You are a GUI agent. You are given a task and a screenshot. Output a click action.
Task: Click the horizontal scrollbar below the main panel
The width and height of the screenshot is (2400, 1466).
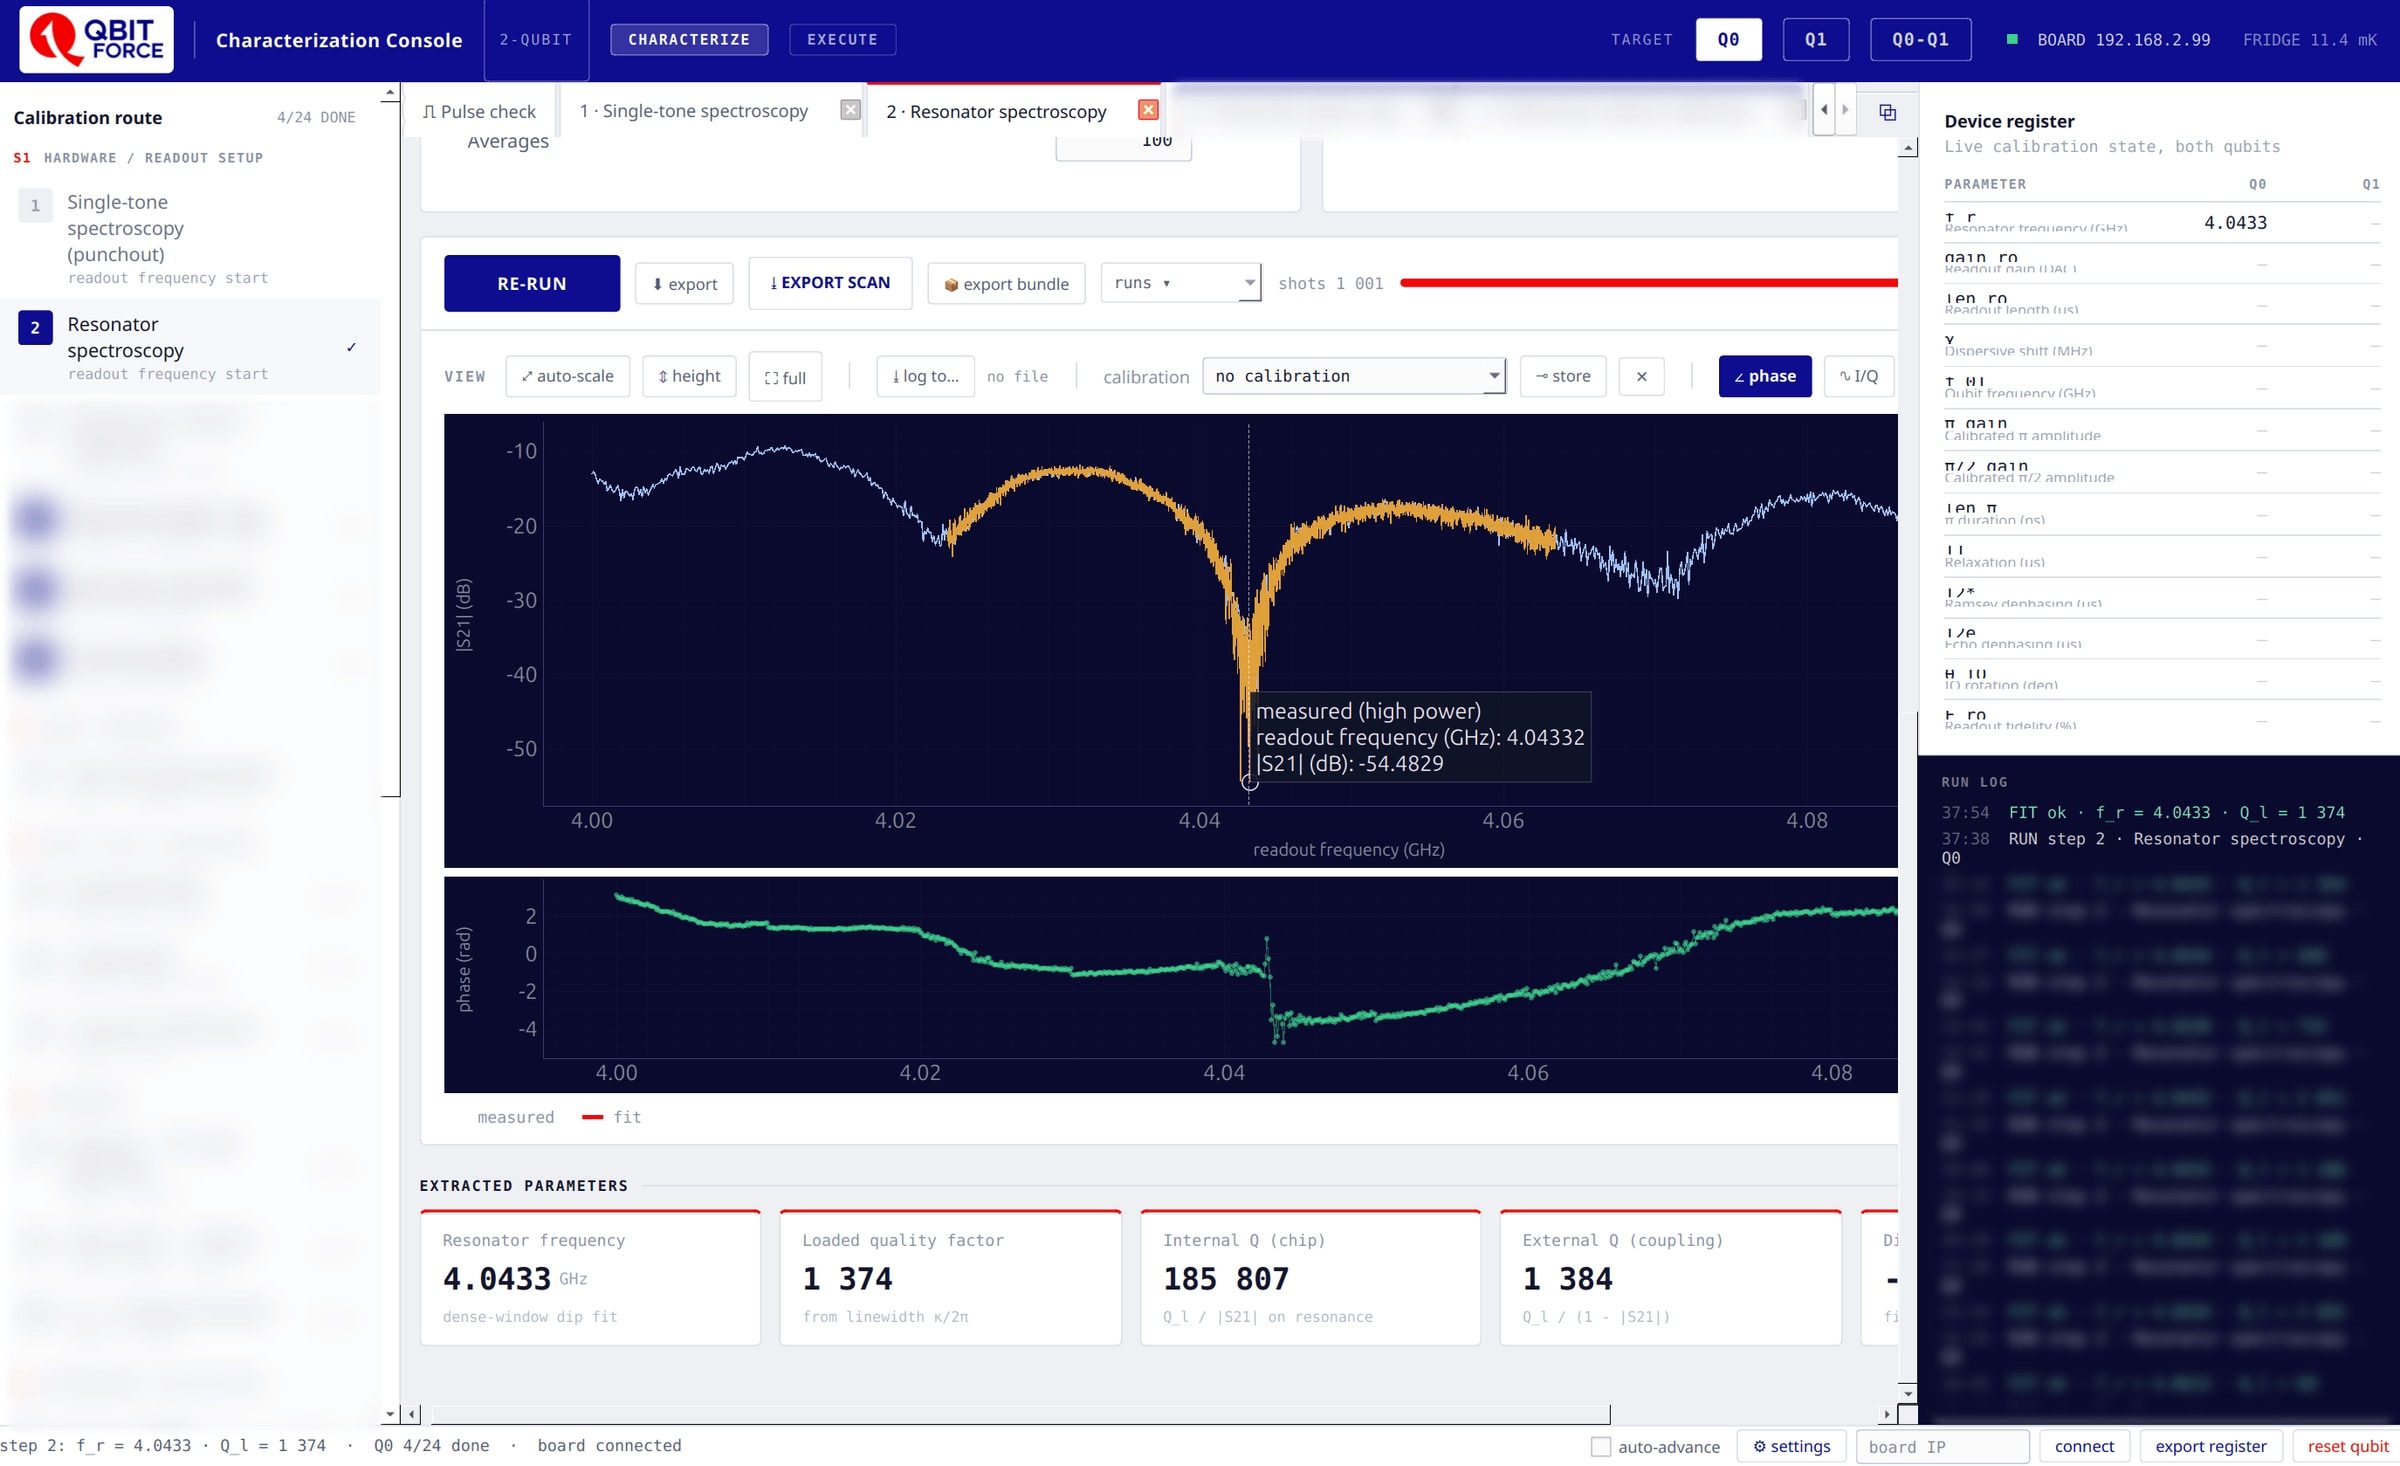(1020, 1414)
